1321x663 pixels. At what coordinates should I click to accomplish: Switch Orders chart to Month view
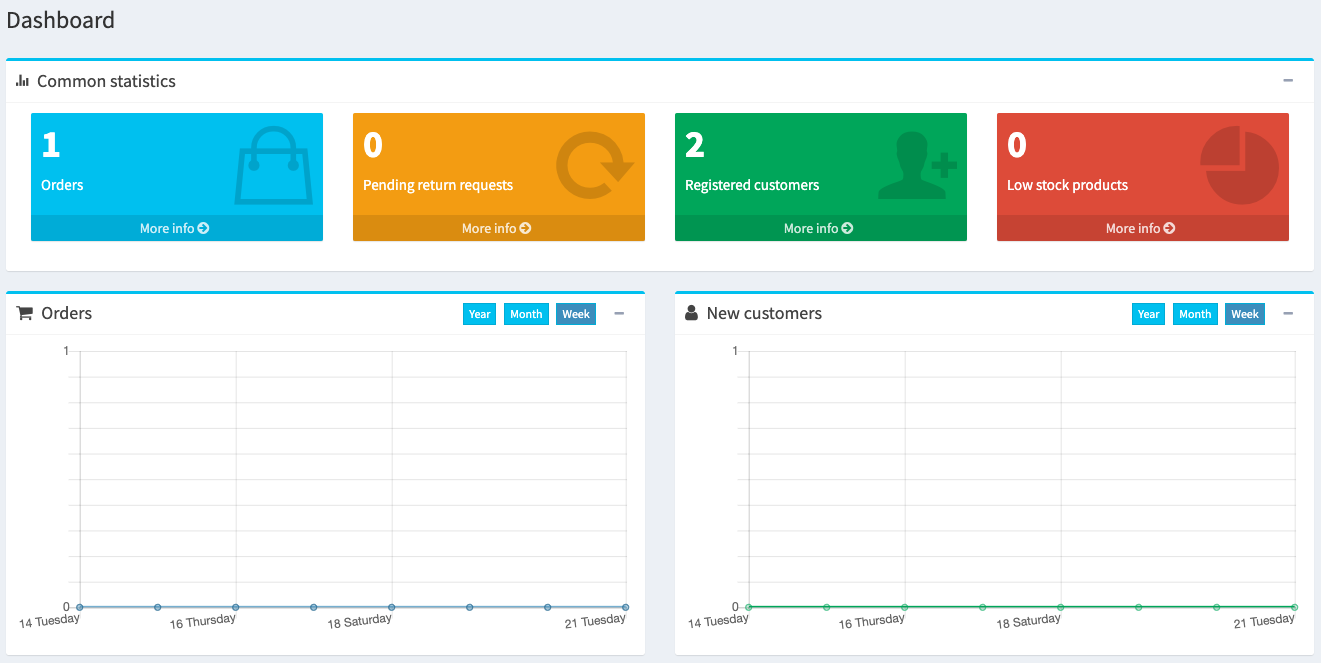pyautogui.click(x=526, y=314)
